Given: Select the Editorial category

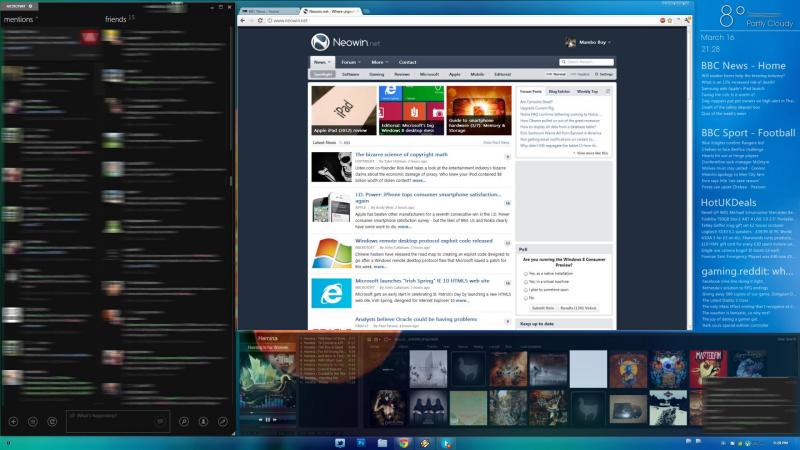Looking at the screenshot, I should point(503,74).
